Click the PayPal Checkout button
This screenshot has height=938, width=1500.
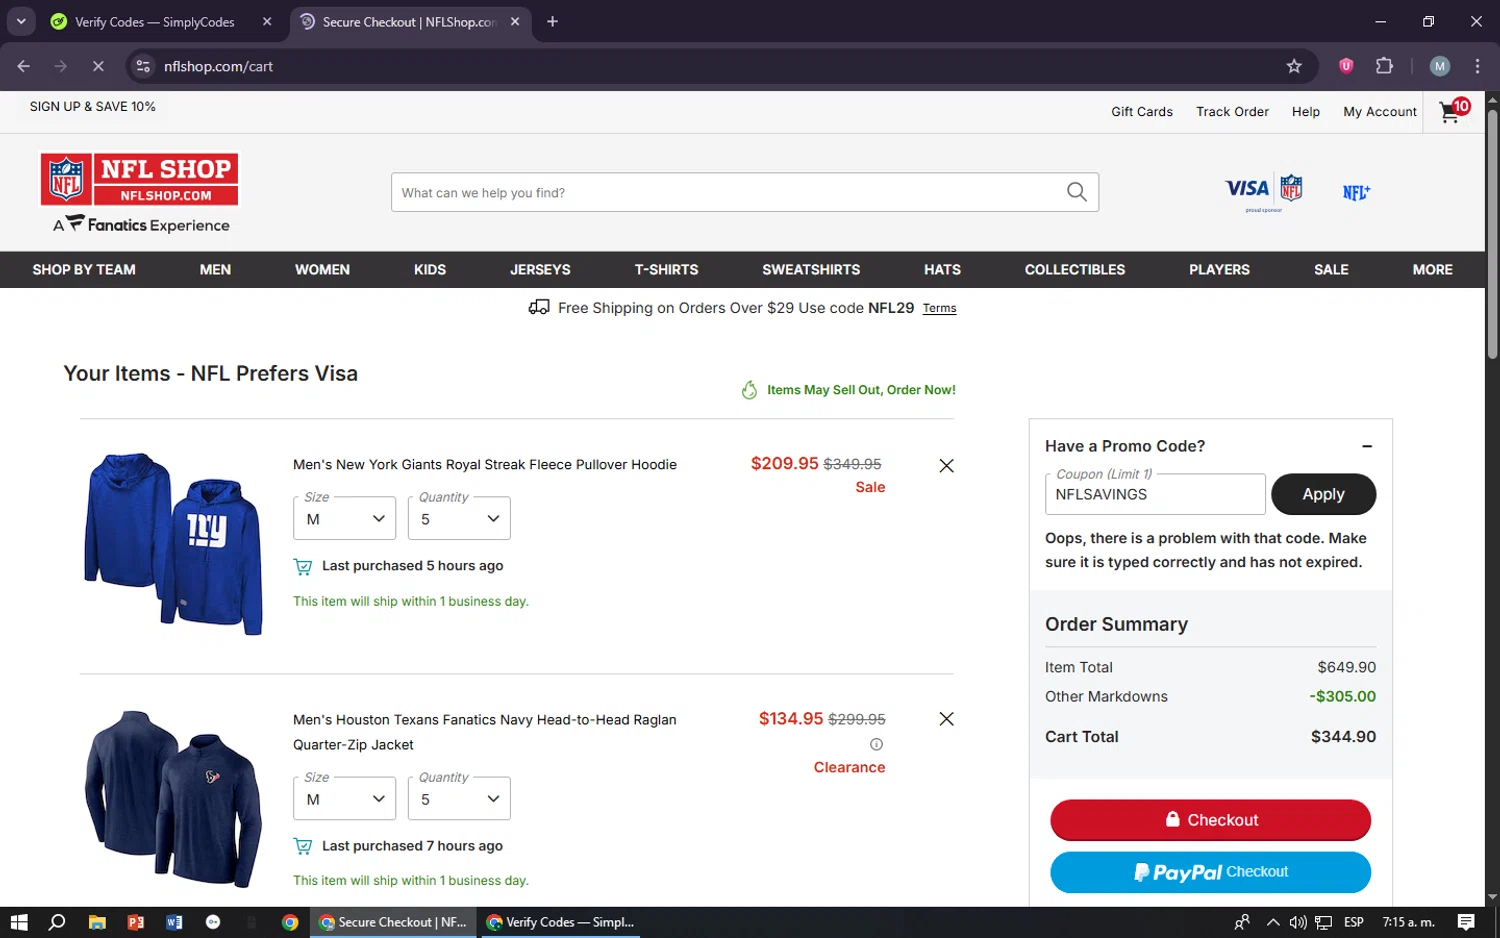(1210, 872)
